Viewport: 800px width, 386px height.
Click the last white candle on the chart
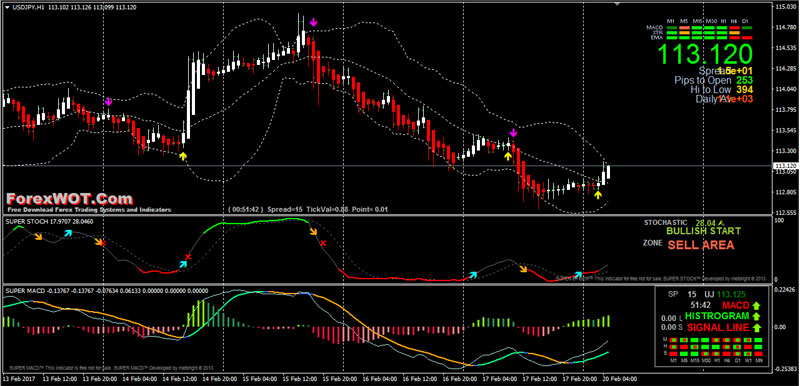pyautogui.click(x=608, y=172)
